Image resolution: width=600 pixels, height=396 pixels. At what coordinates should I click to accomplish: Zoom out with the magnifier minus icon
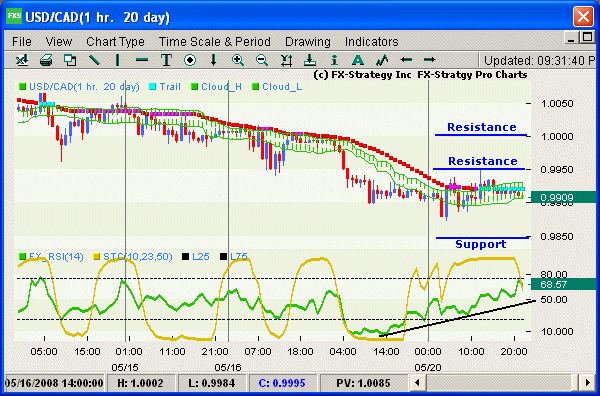(x=262, y=60)
